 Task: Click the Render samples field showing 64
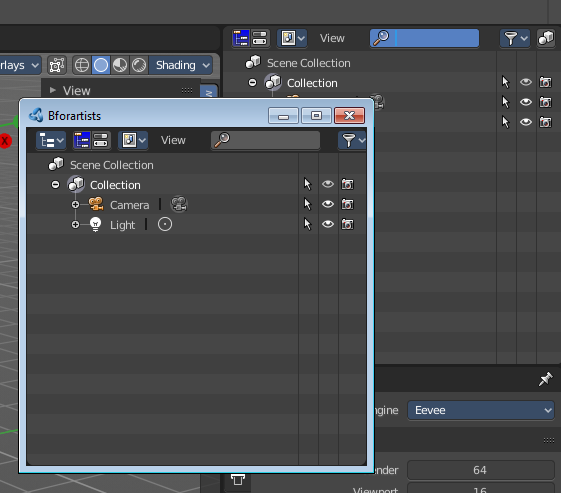(481, 470)
